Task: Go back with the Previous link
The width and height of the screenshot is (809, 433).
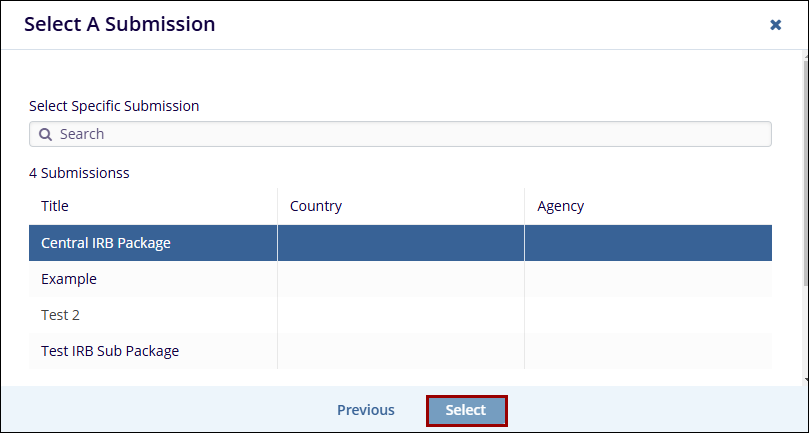Action: click(366, 410)
